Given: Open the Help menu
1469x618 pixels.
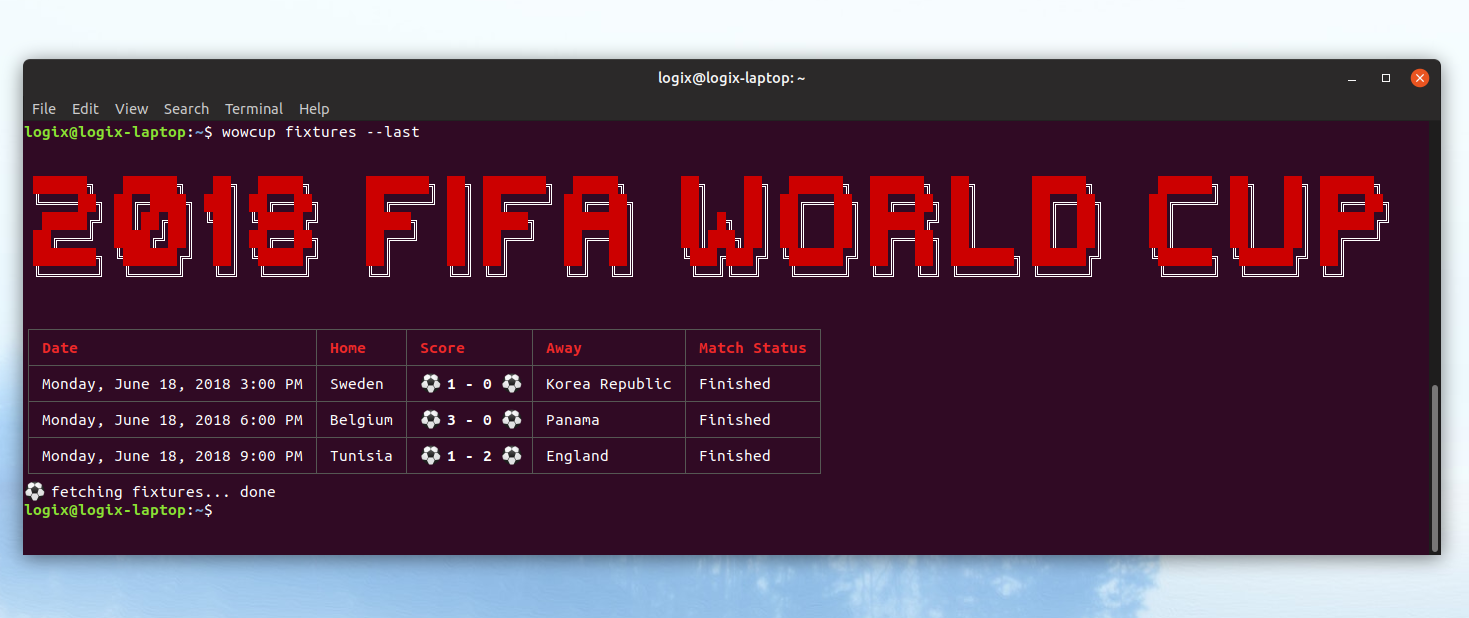Looking at the screenshot, I should point(314,108).
